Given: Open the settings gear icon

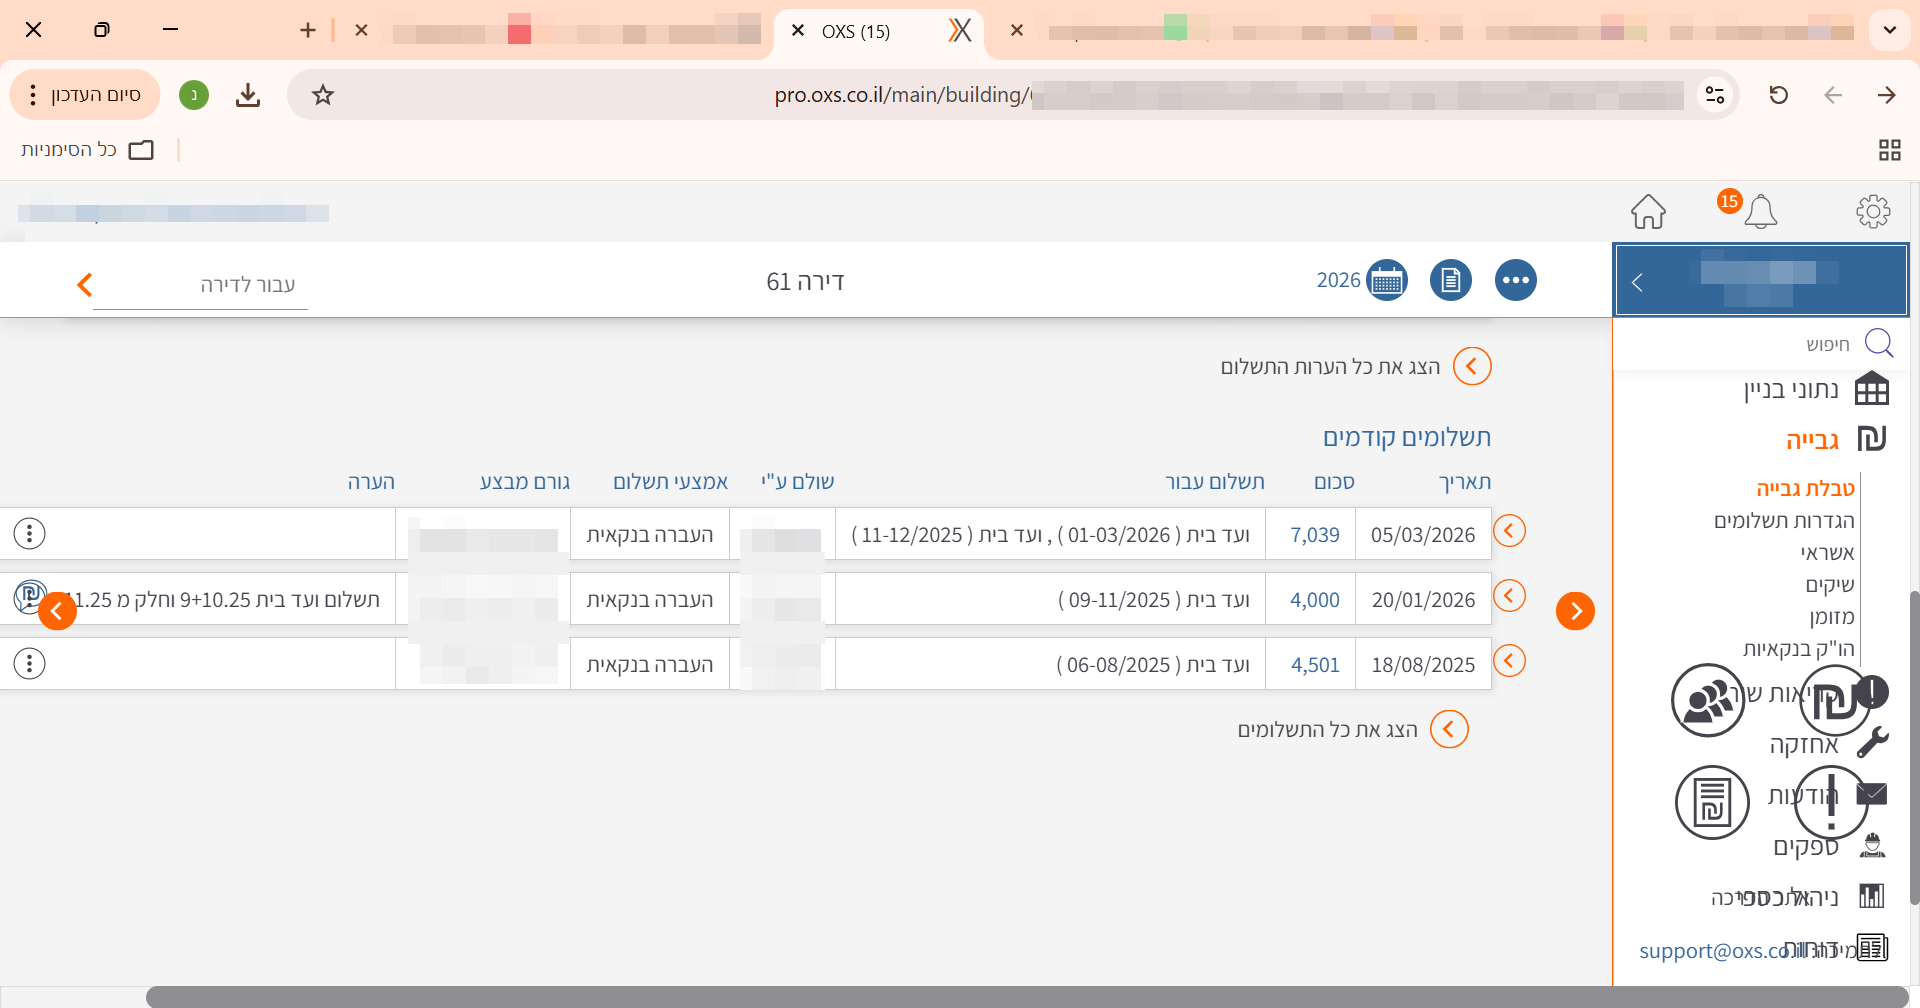Looking at the screenshot, I should pyautogui.click(x=1872, y=212).
